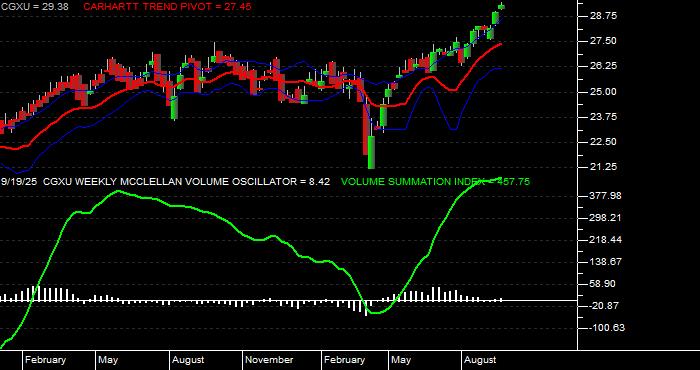The width and height of the screenshot is (700, 370).
Task: Click the 25.00 price axis value
Action: point(603,92)
